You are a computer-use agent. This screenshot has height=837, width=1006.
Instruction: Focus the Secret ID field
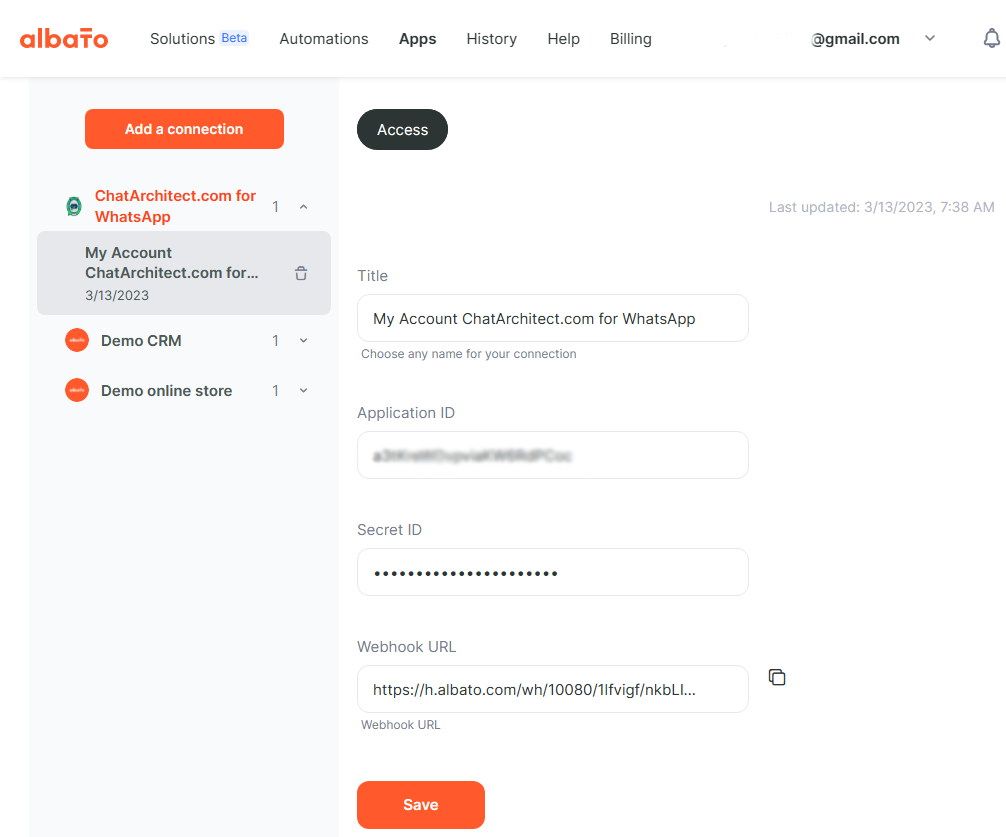(553, 572)
